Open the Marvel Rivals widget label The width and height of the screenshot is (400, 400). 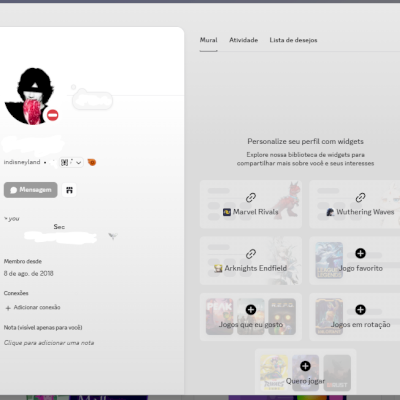click(255, 212)
